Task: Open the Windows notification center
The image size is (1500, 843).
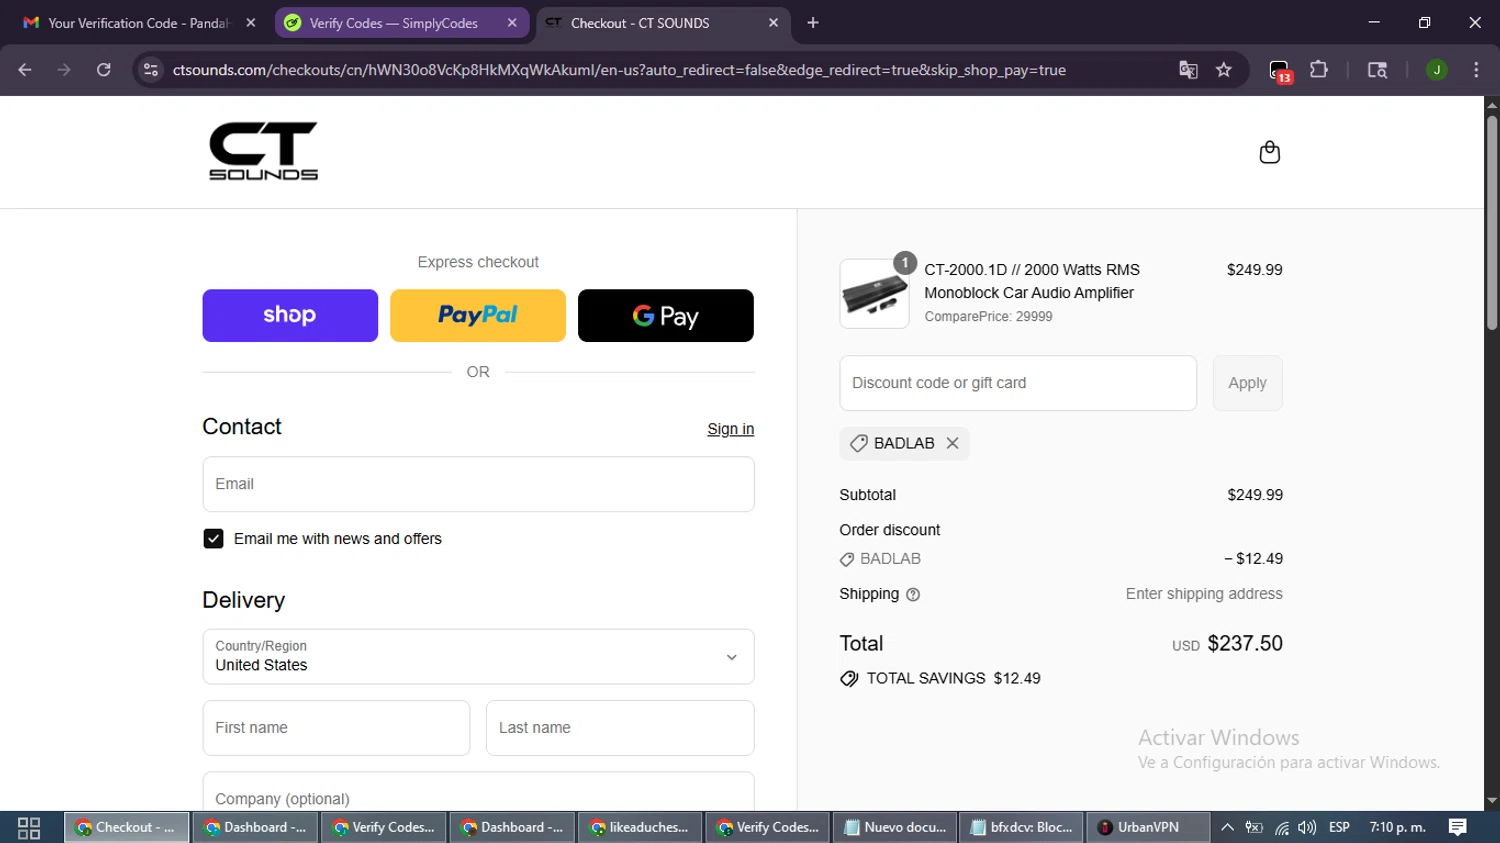Action: pyautogui.click(x=1458, y=827)
